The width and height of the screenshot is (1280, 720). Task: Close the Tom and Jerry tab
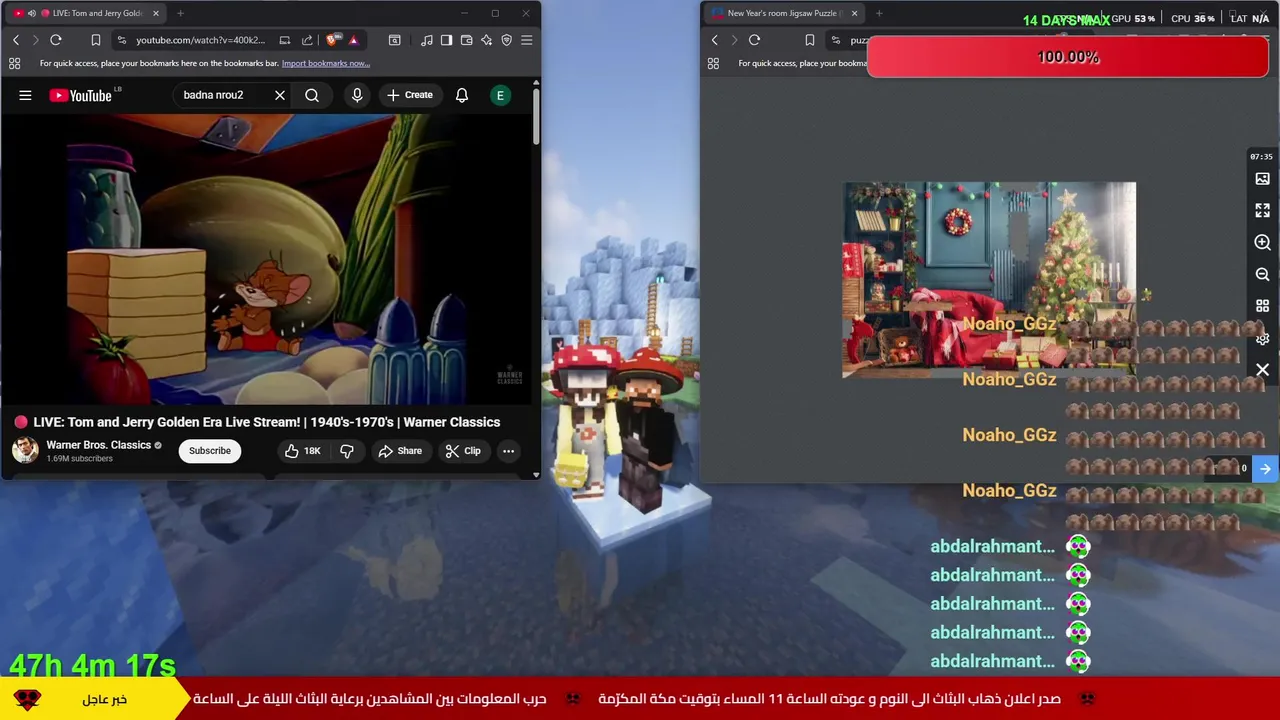pyautogui.click(x=155, y=13)
